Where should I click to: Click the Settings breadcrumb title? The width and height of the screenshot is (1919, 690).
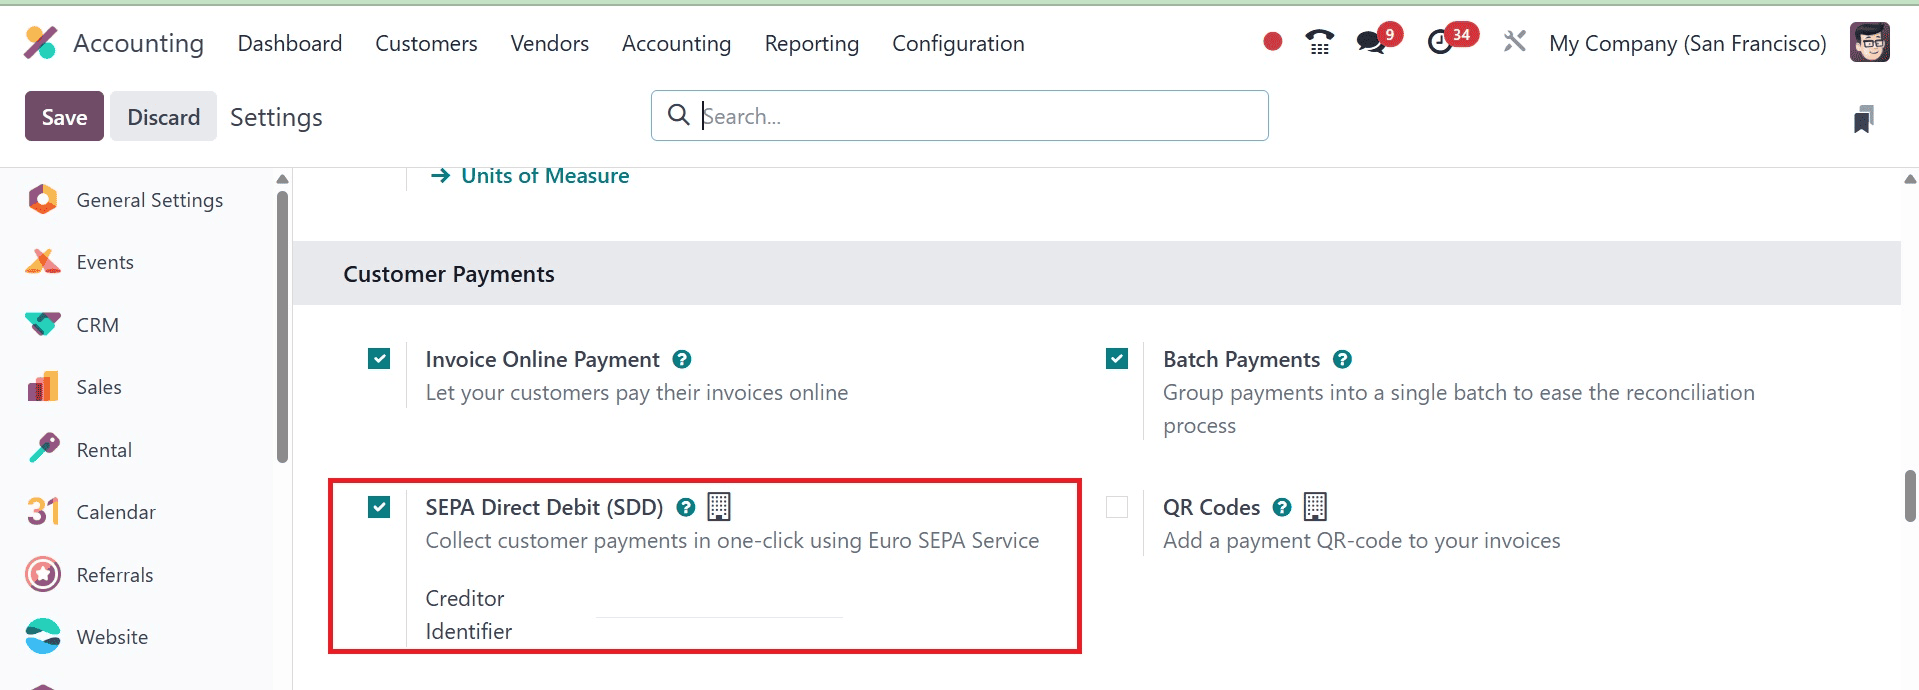click(276, 117)
